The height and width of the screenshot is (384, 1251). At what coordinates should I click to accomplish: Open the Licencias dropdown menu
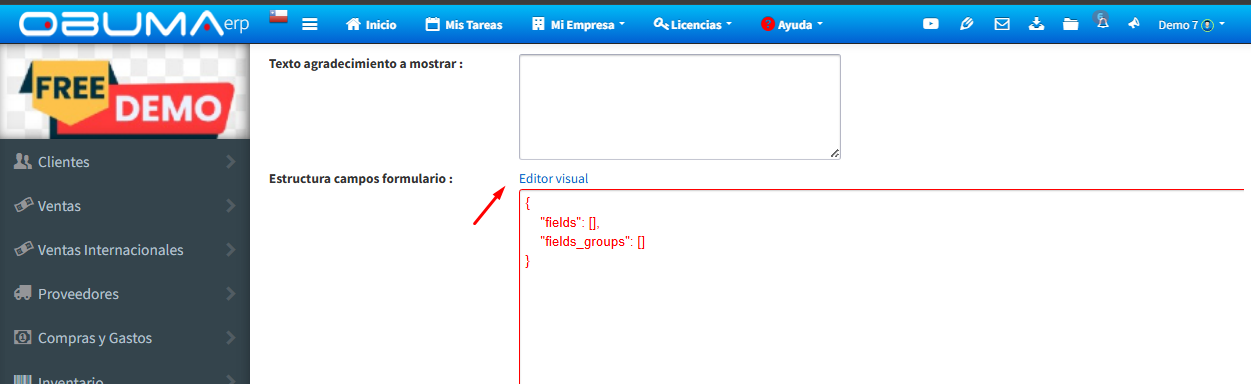[x=692, y=25]
